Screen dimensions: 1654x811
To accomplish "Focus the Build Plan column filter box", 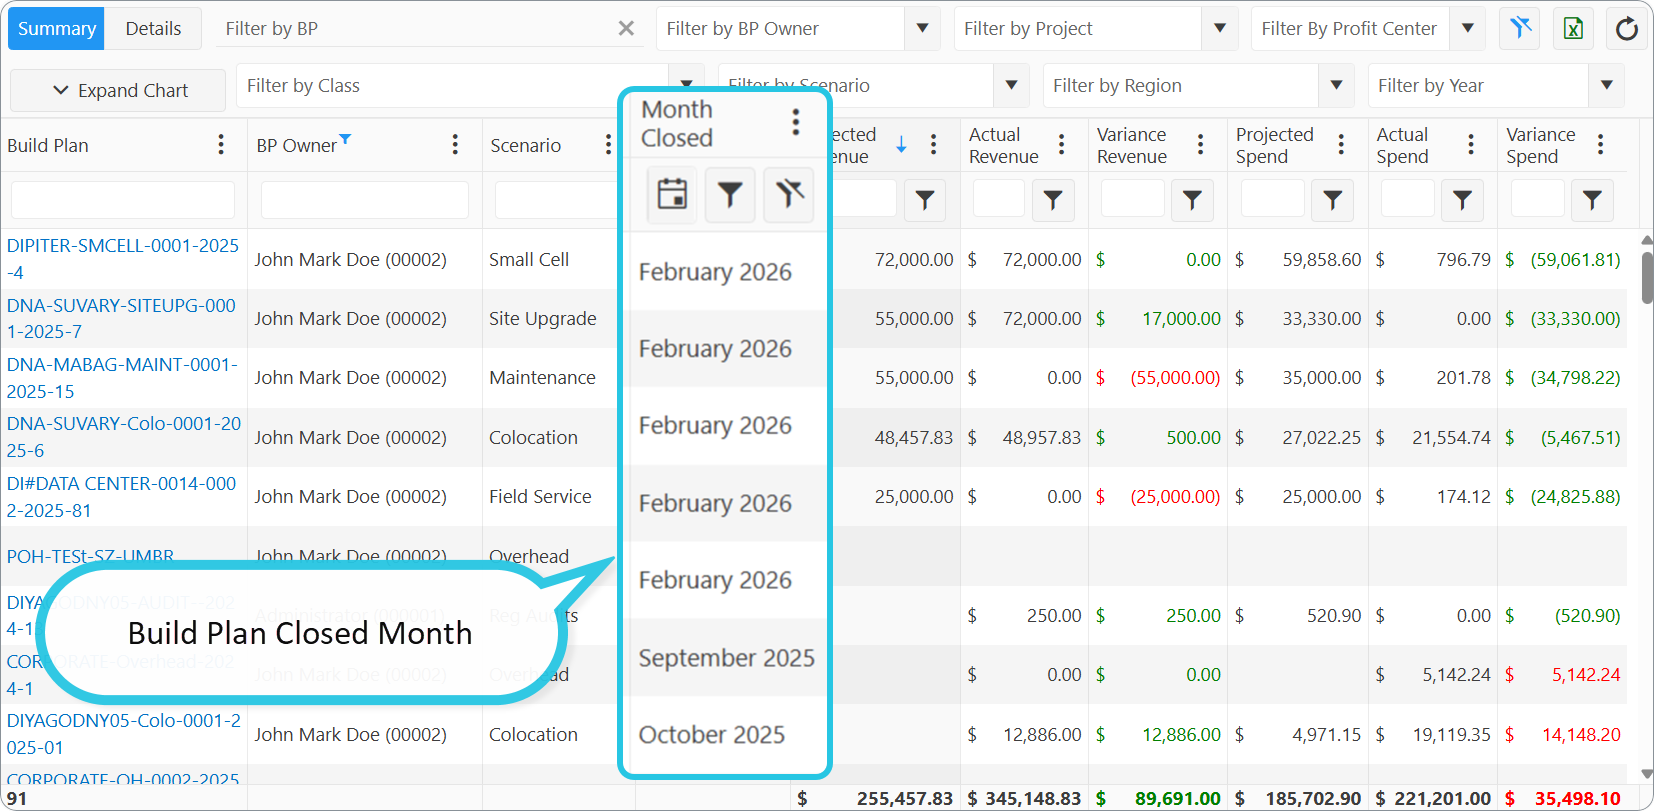I will click(x=123, y=200).
